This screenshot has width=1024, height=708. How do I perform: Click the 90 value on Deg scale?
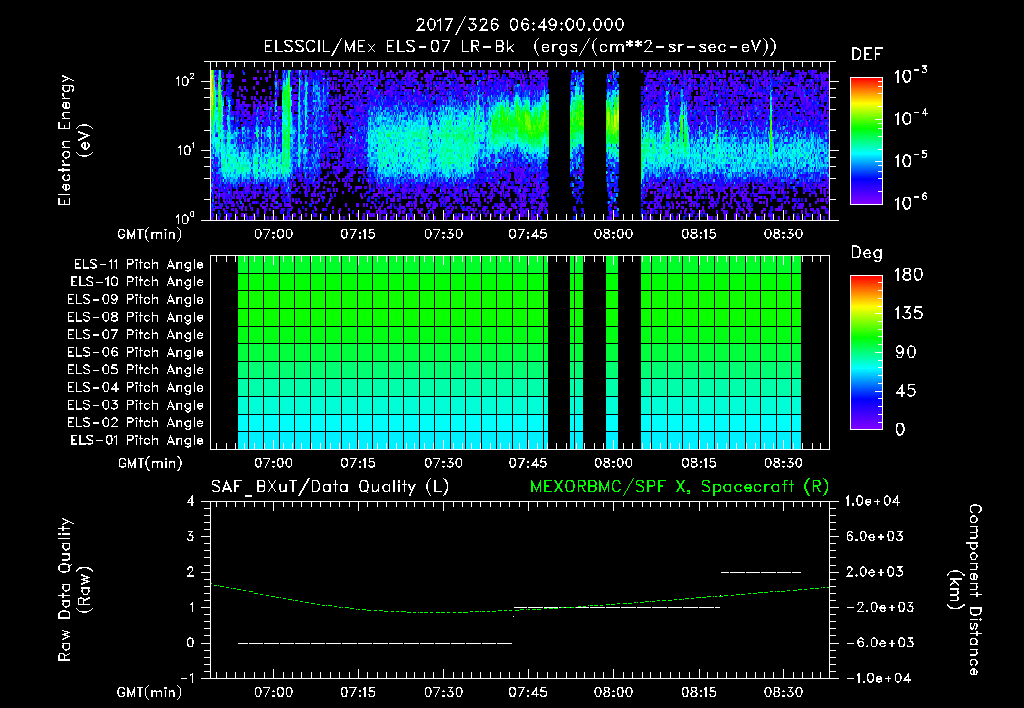point(905,352)
